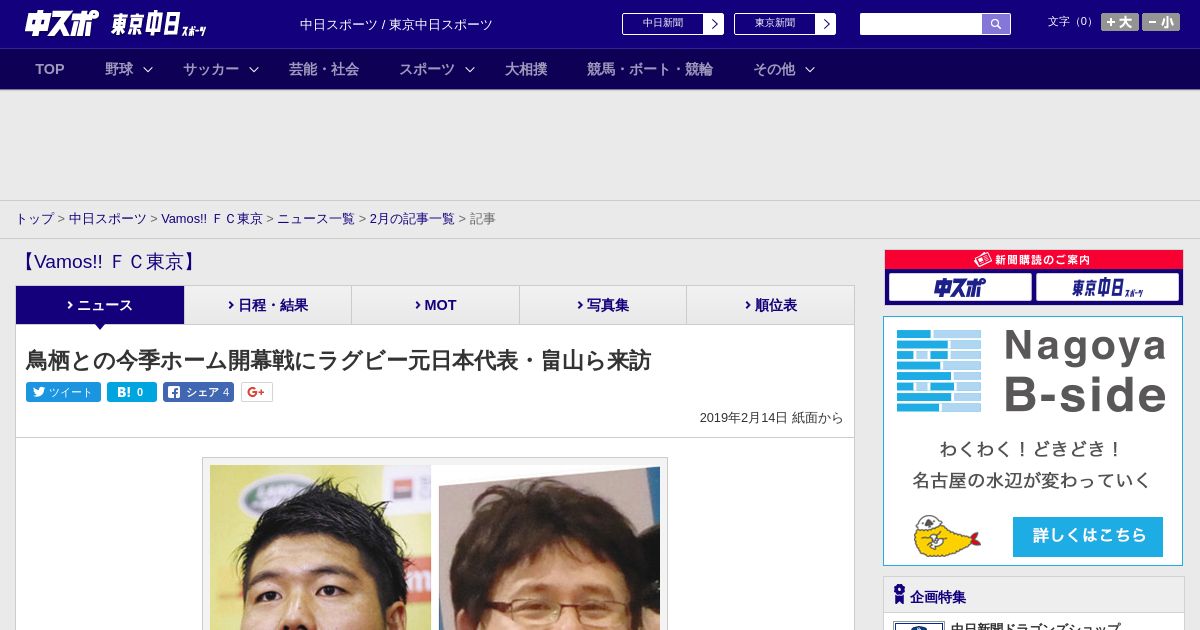Image resolution: width=1200 pixels, height=630 pixels.
Task: Open the photo of man with glasses
Action: [549, 548]
